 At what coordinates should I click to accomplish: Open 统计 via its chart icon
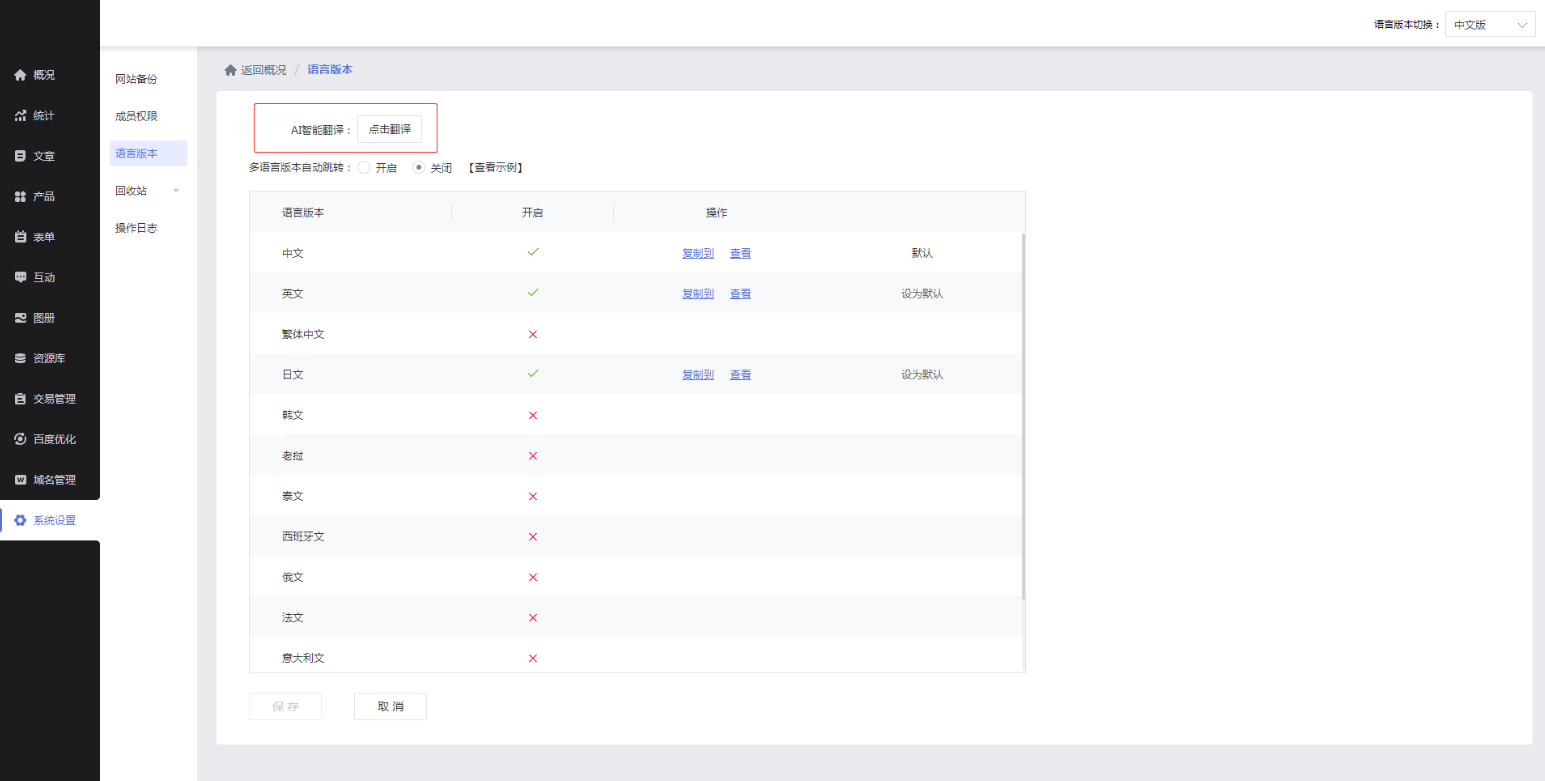[x=20, y=116]
